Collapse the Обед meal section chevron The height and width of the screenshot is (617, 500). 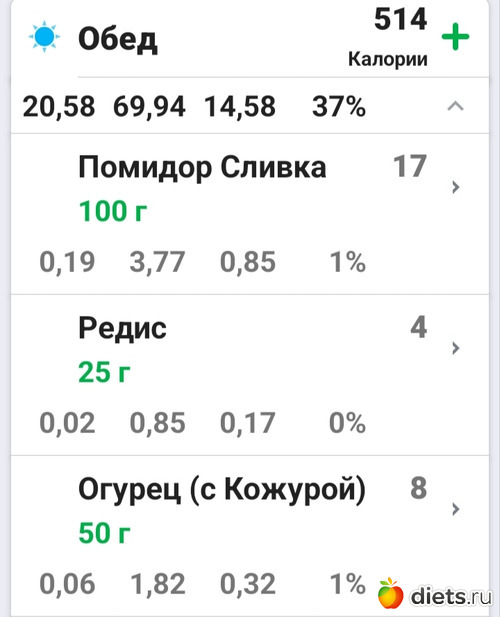(x=456, y=106)
